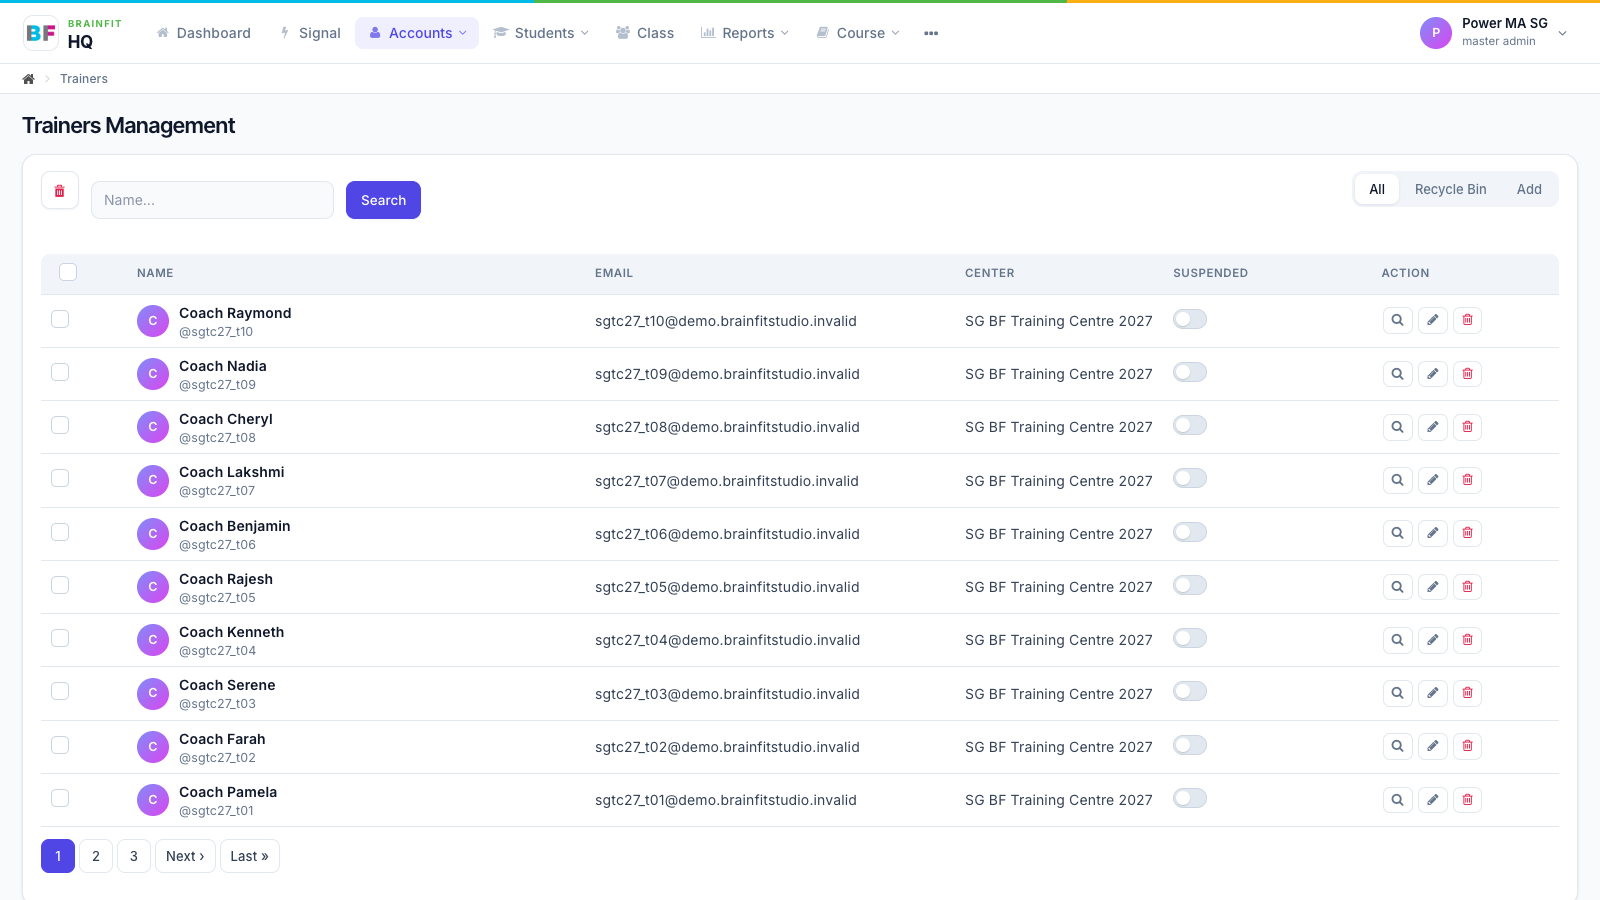Edit Coach Nadia using the pencil icon
Screen dimensions: 1600x900
tap(1433, 374)
